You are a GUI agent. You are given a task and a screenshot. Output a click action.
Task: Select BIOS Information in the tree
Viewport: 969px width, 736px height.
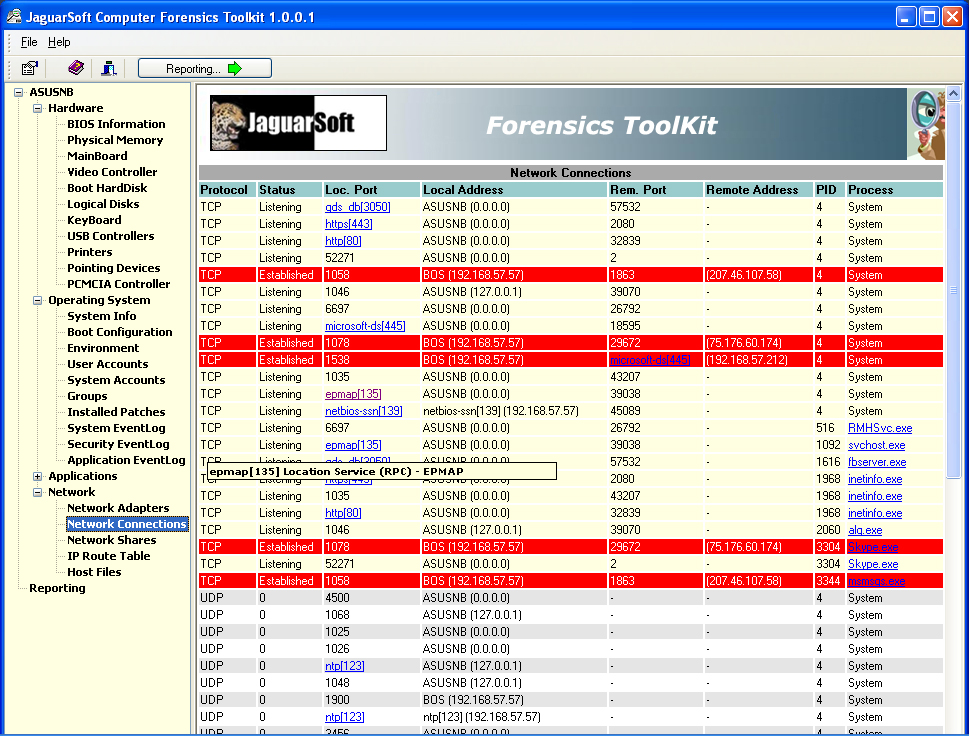point(116,124)
